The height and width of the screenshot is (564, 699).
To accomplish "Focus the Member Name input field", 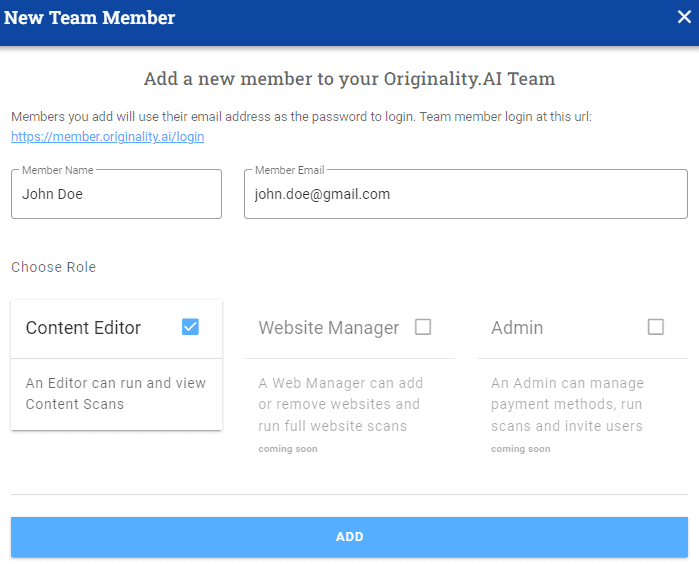I will (116, 194).
